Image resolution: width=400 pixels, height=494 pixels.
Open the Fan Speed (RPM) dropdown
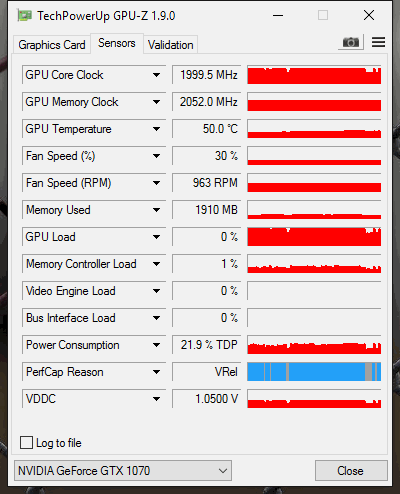coord(156,183)
